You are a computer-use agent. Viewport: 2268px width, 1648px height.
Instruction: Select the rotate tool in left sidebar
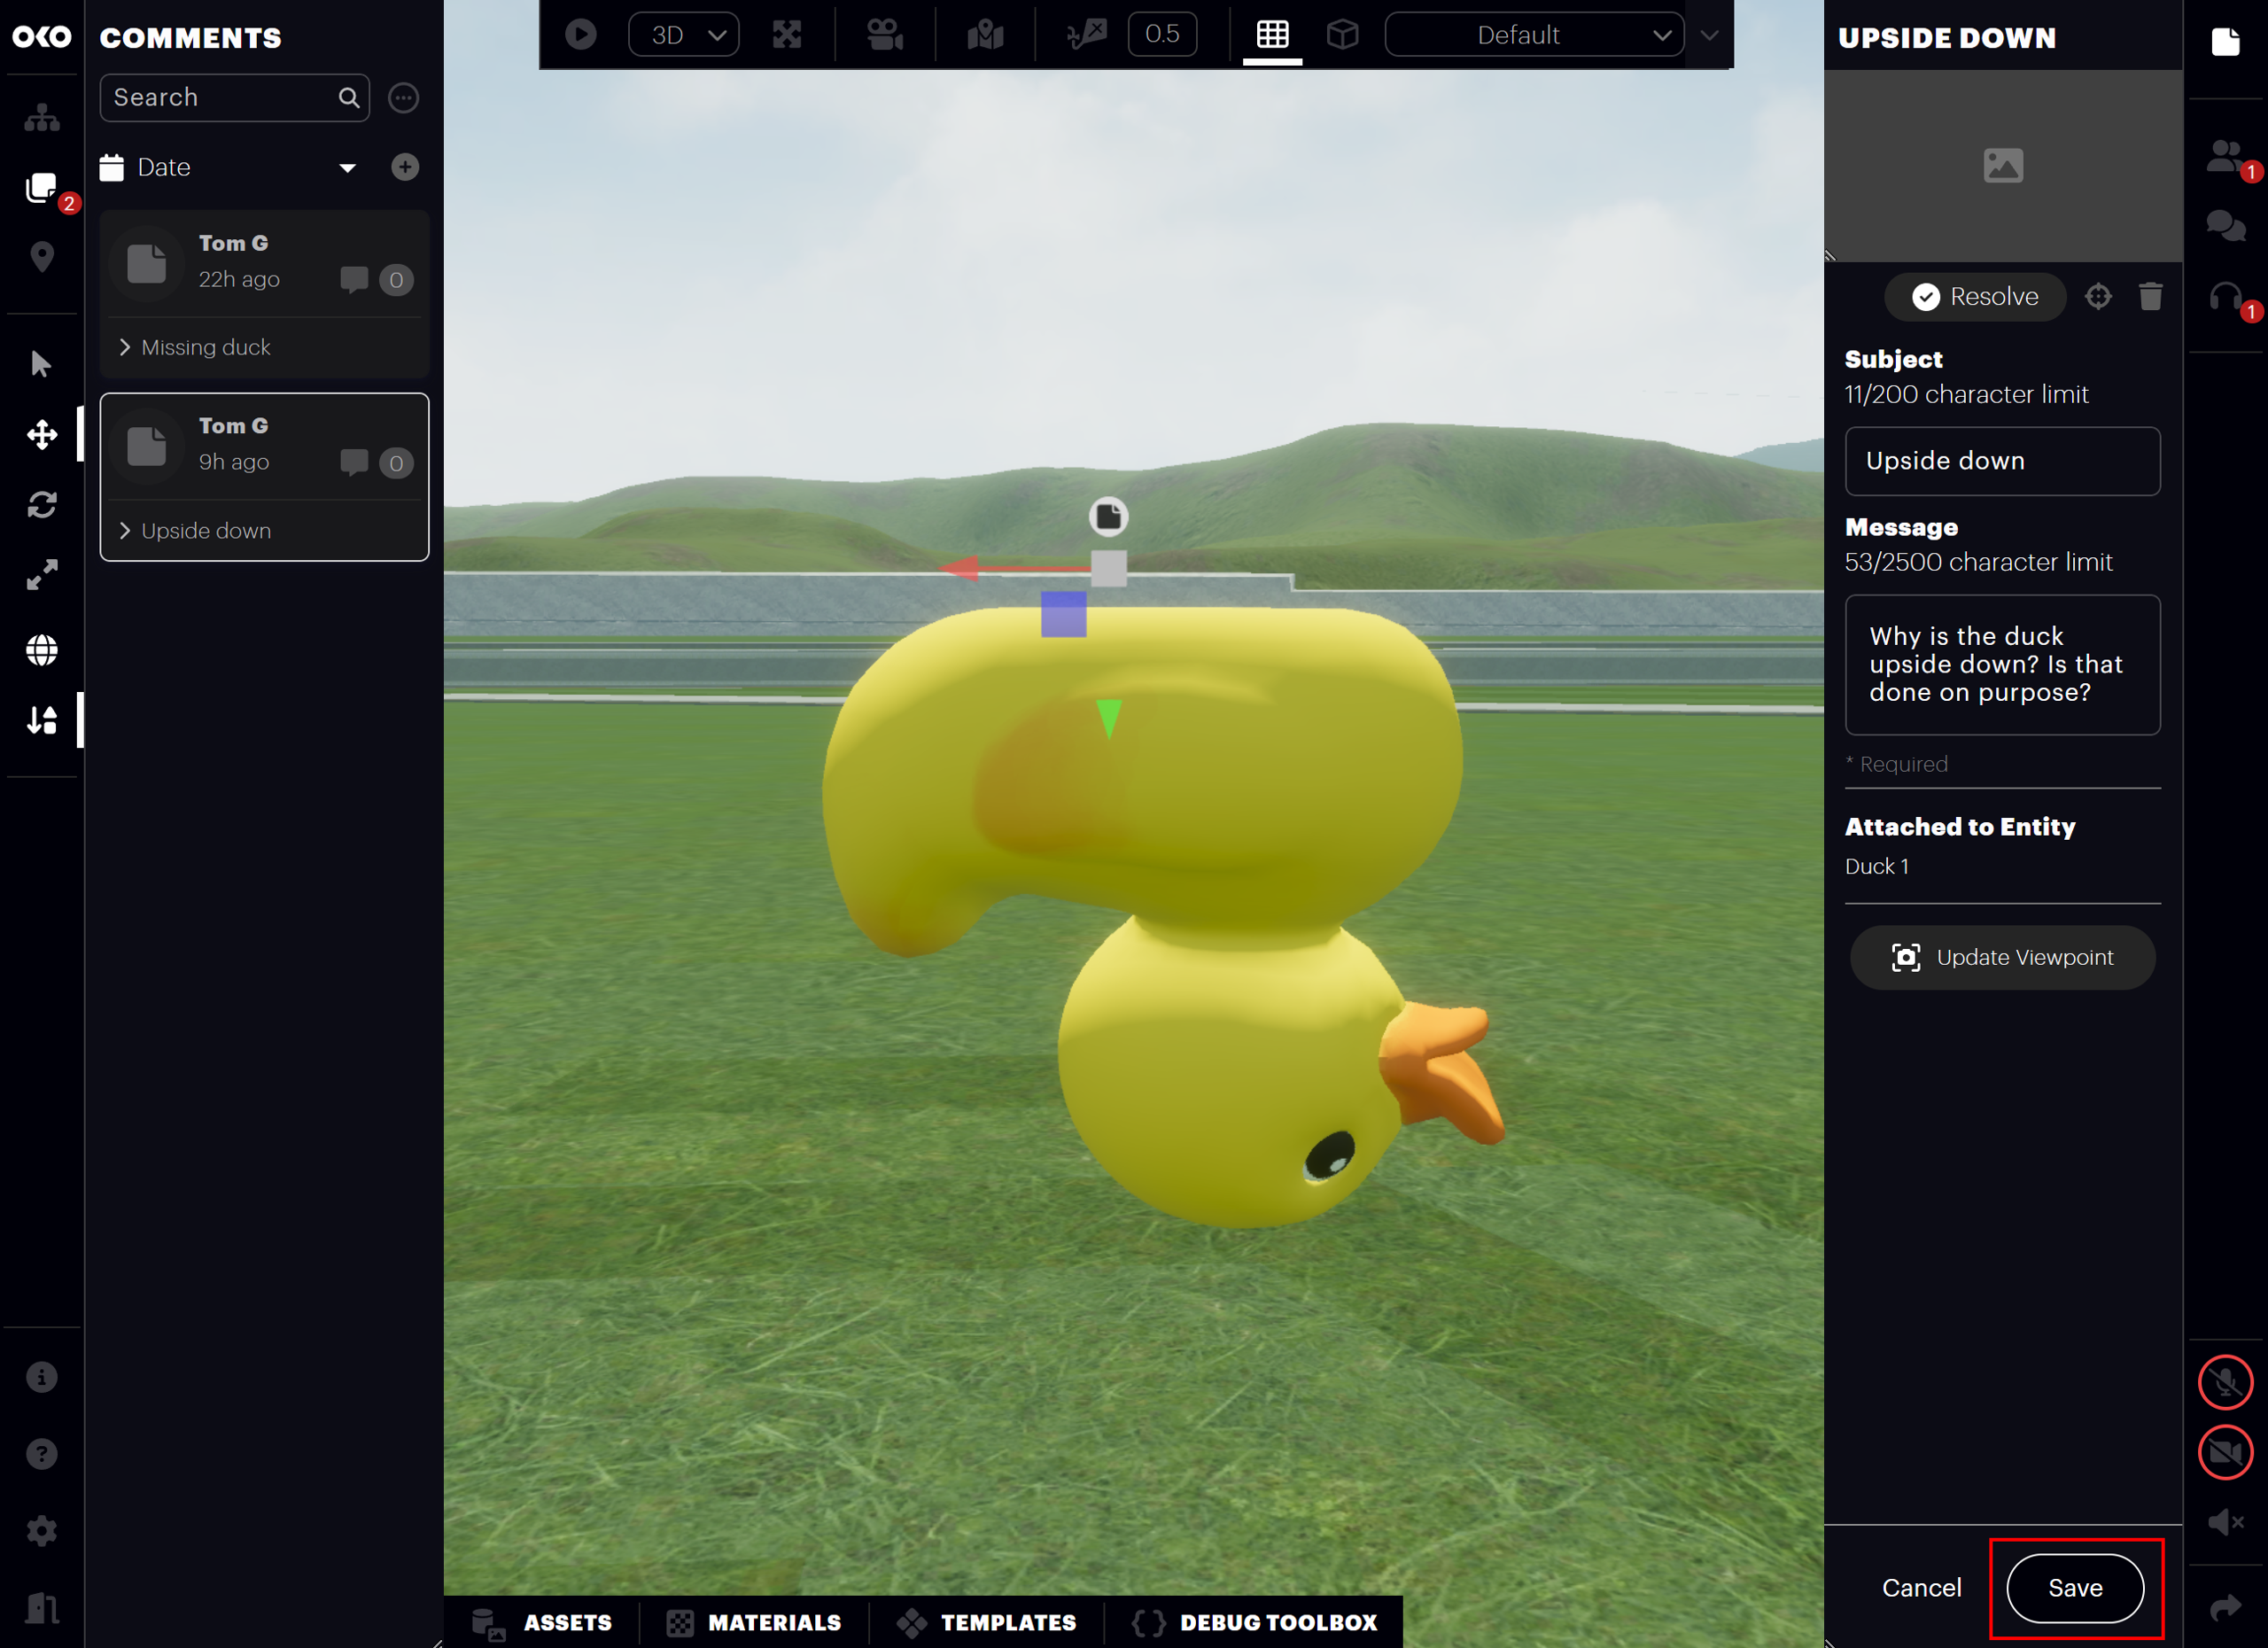pyautogui.click(x=42, y=505)
